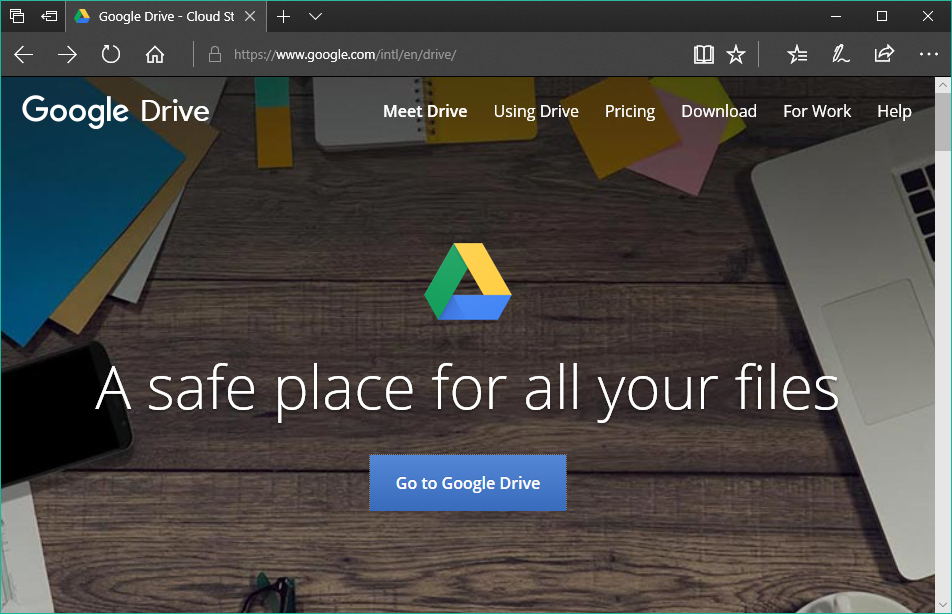Screen dimensions: 952x614
Task: Open the Pricing page
Action: (x=630, y=112)
